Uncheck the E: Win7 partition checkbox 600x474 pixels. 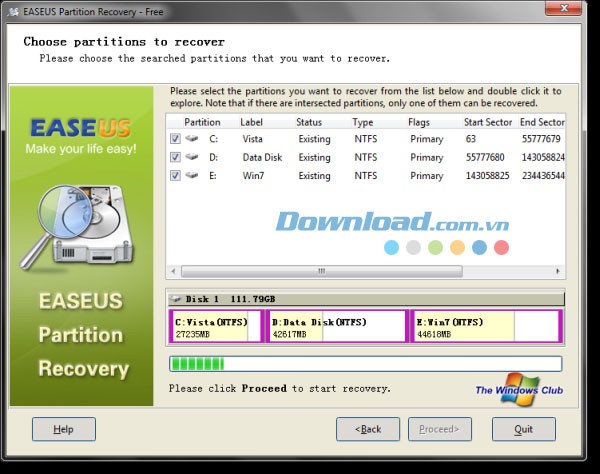pyautogui.click(x=175, y=175)
